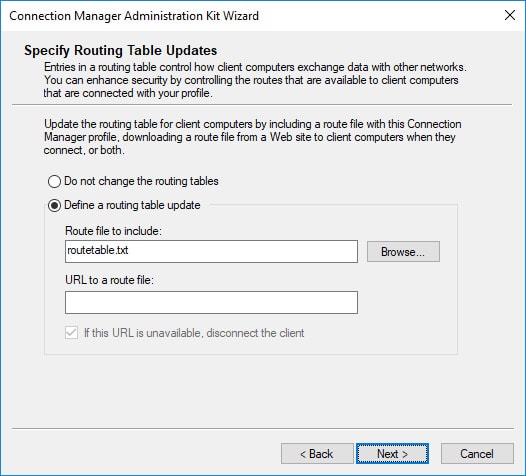Close the Connection Manager Administration Kit Wizard
This screenshot has height=476, width=526.
(x=510, y=15)
